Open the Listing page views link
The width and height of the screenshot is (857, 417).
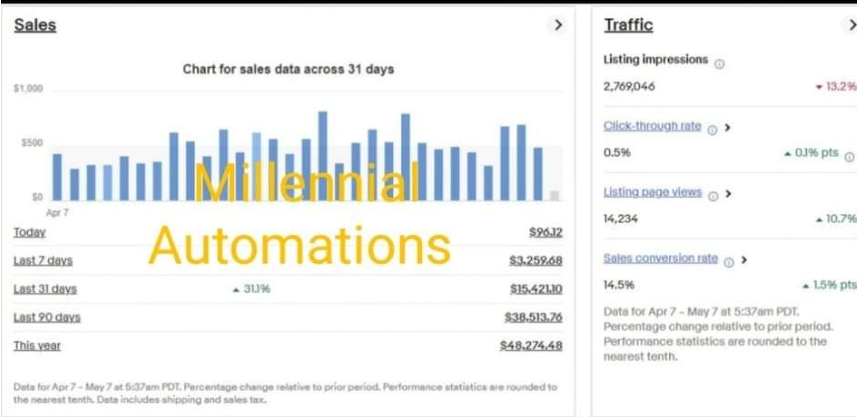pyautogui.click(x=653, y=192)
